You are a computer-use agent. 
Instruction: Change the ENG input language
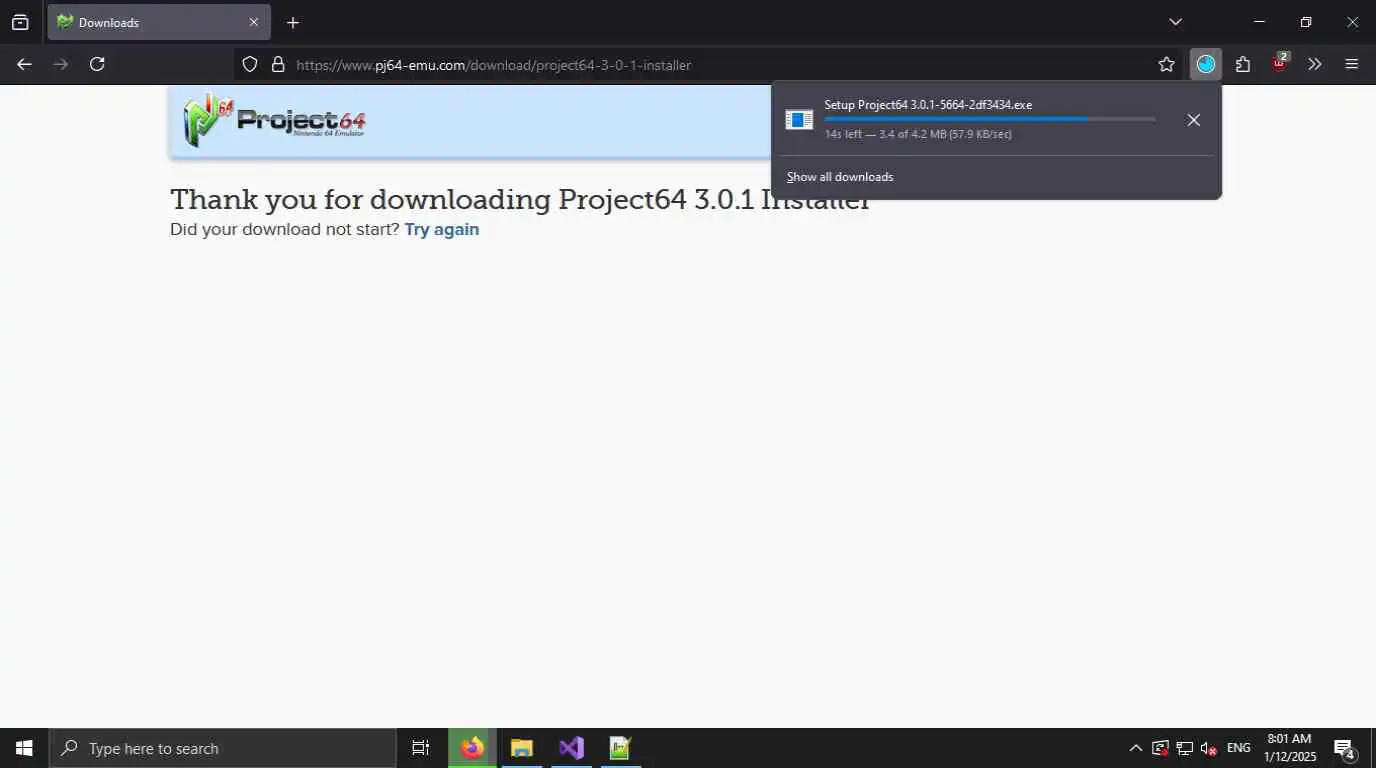[x=1238, y=748]
